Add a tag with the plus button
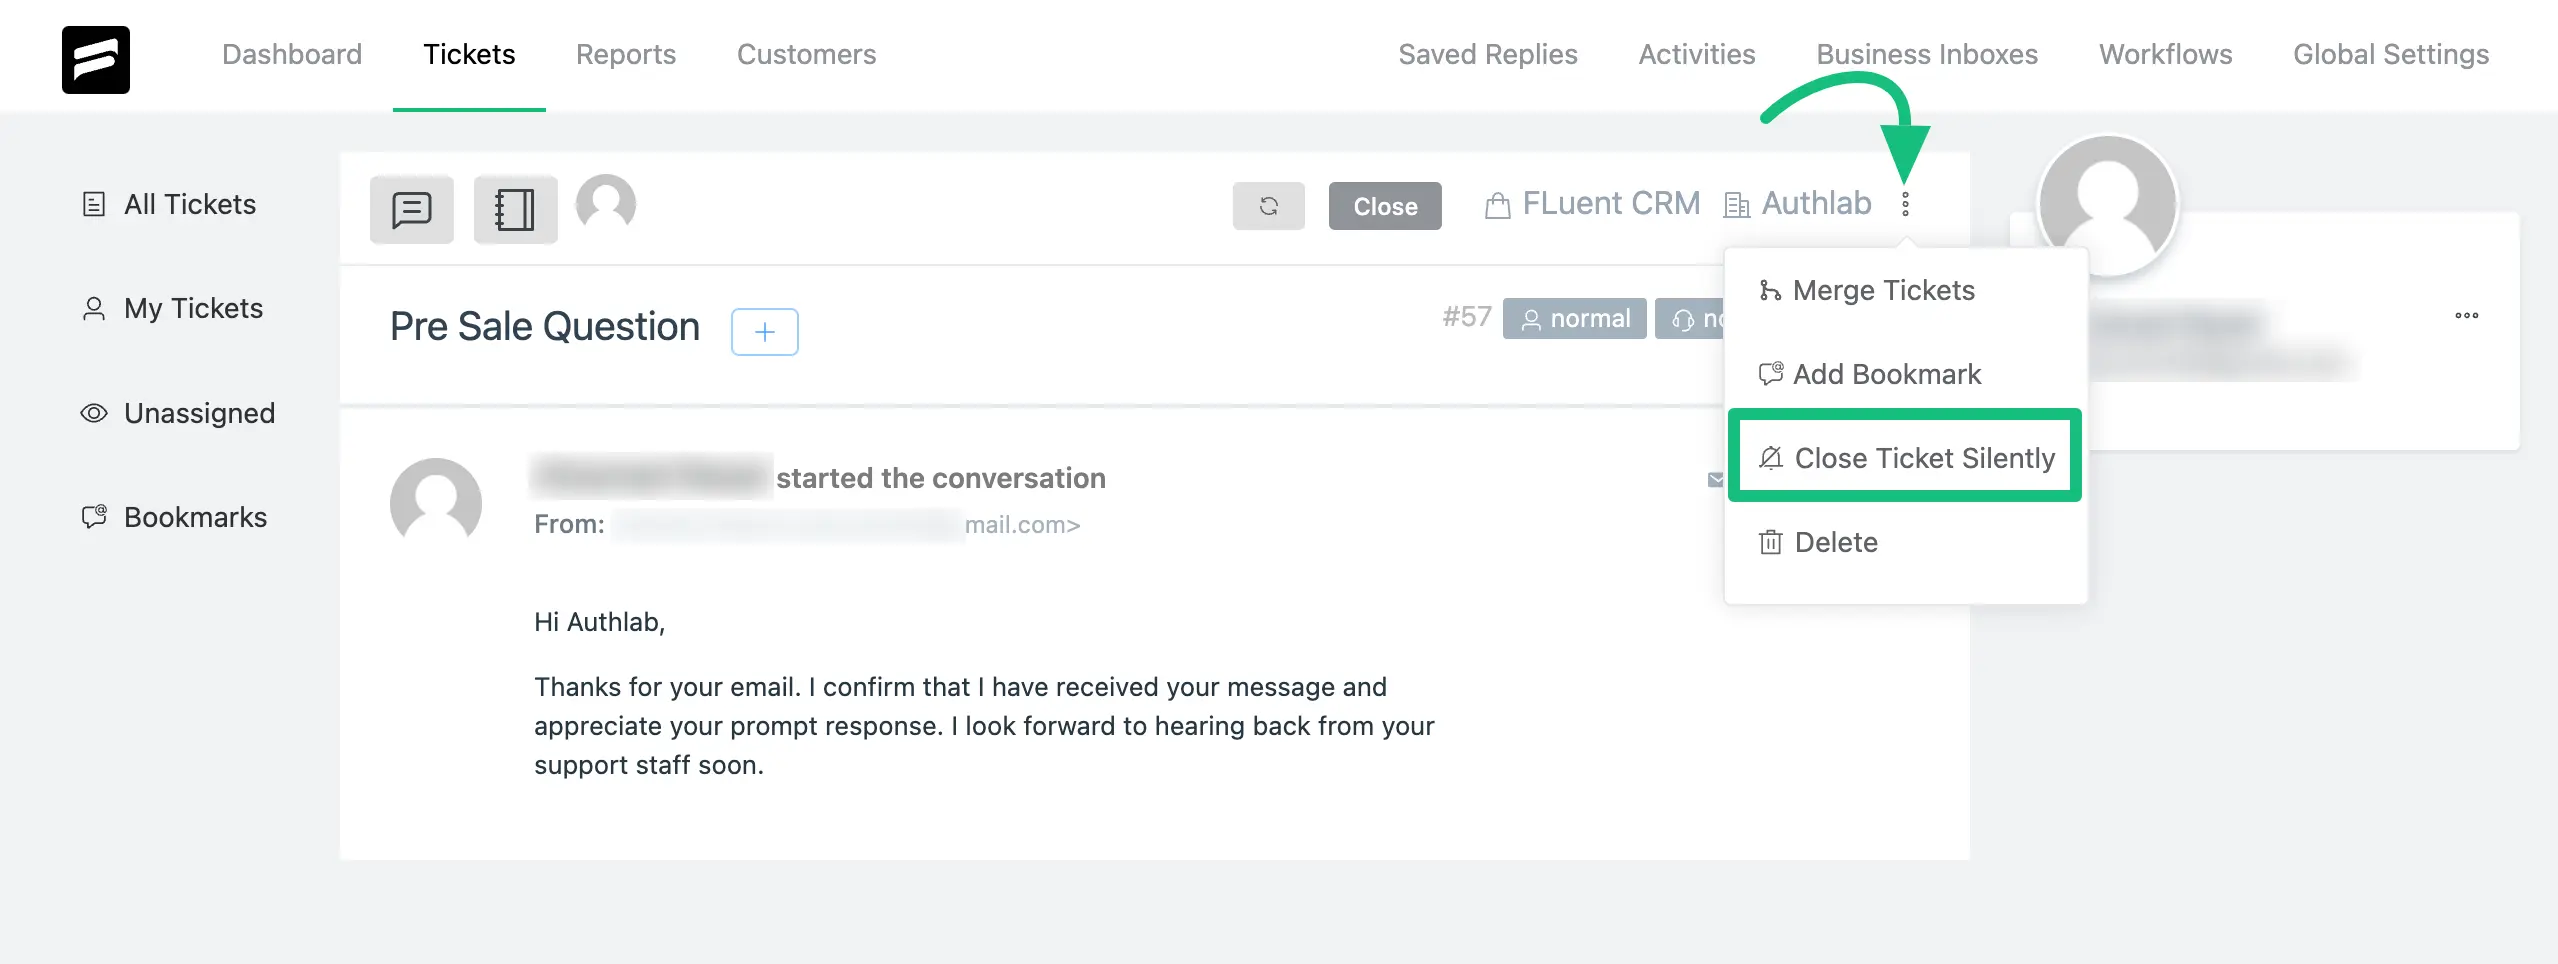Screen dimensions: 2558x964 tap(765, 331)
